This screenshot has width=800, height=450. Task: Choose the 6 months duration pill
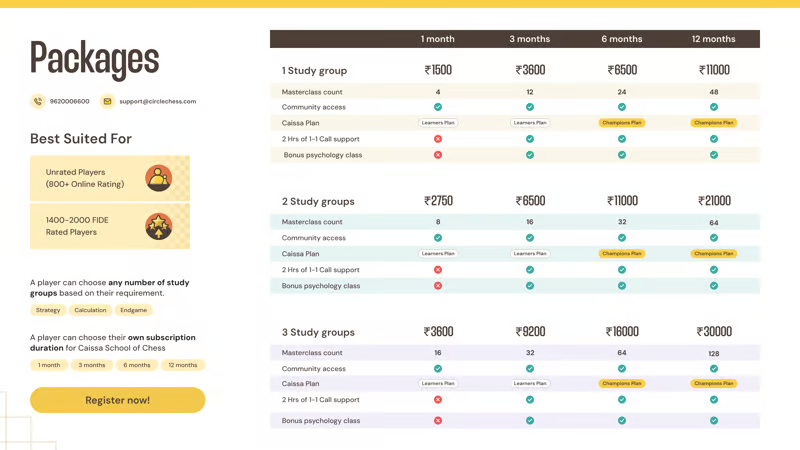(137, 365)
